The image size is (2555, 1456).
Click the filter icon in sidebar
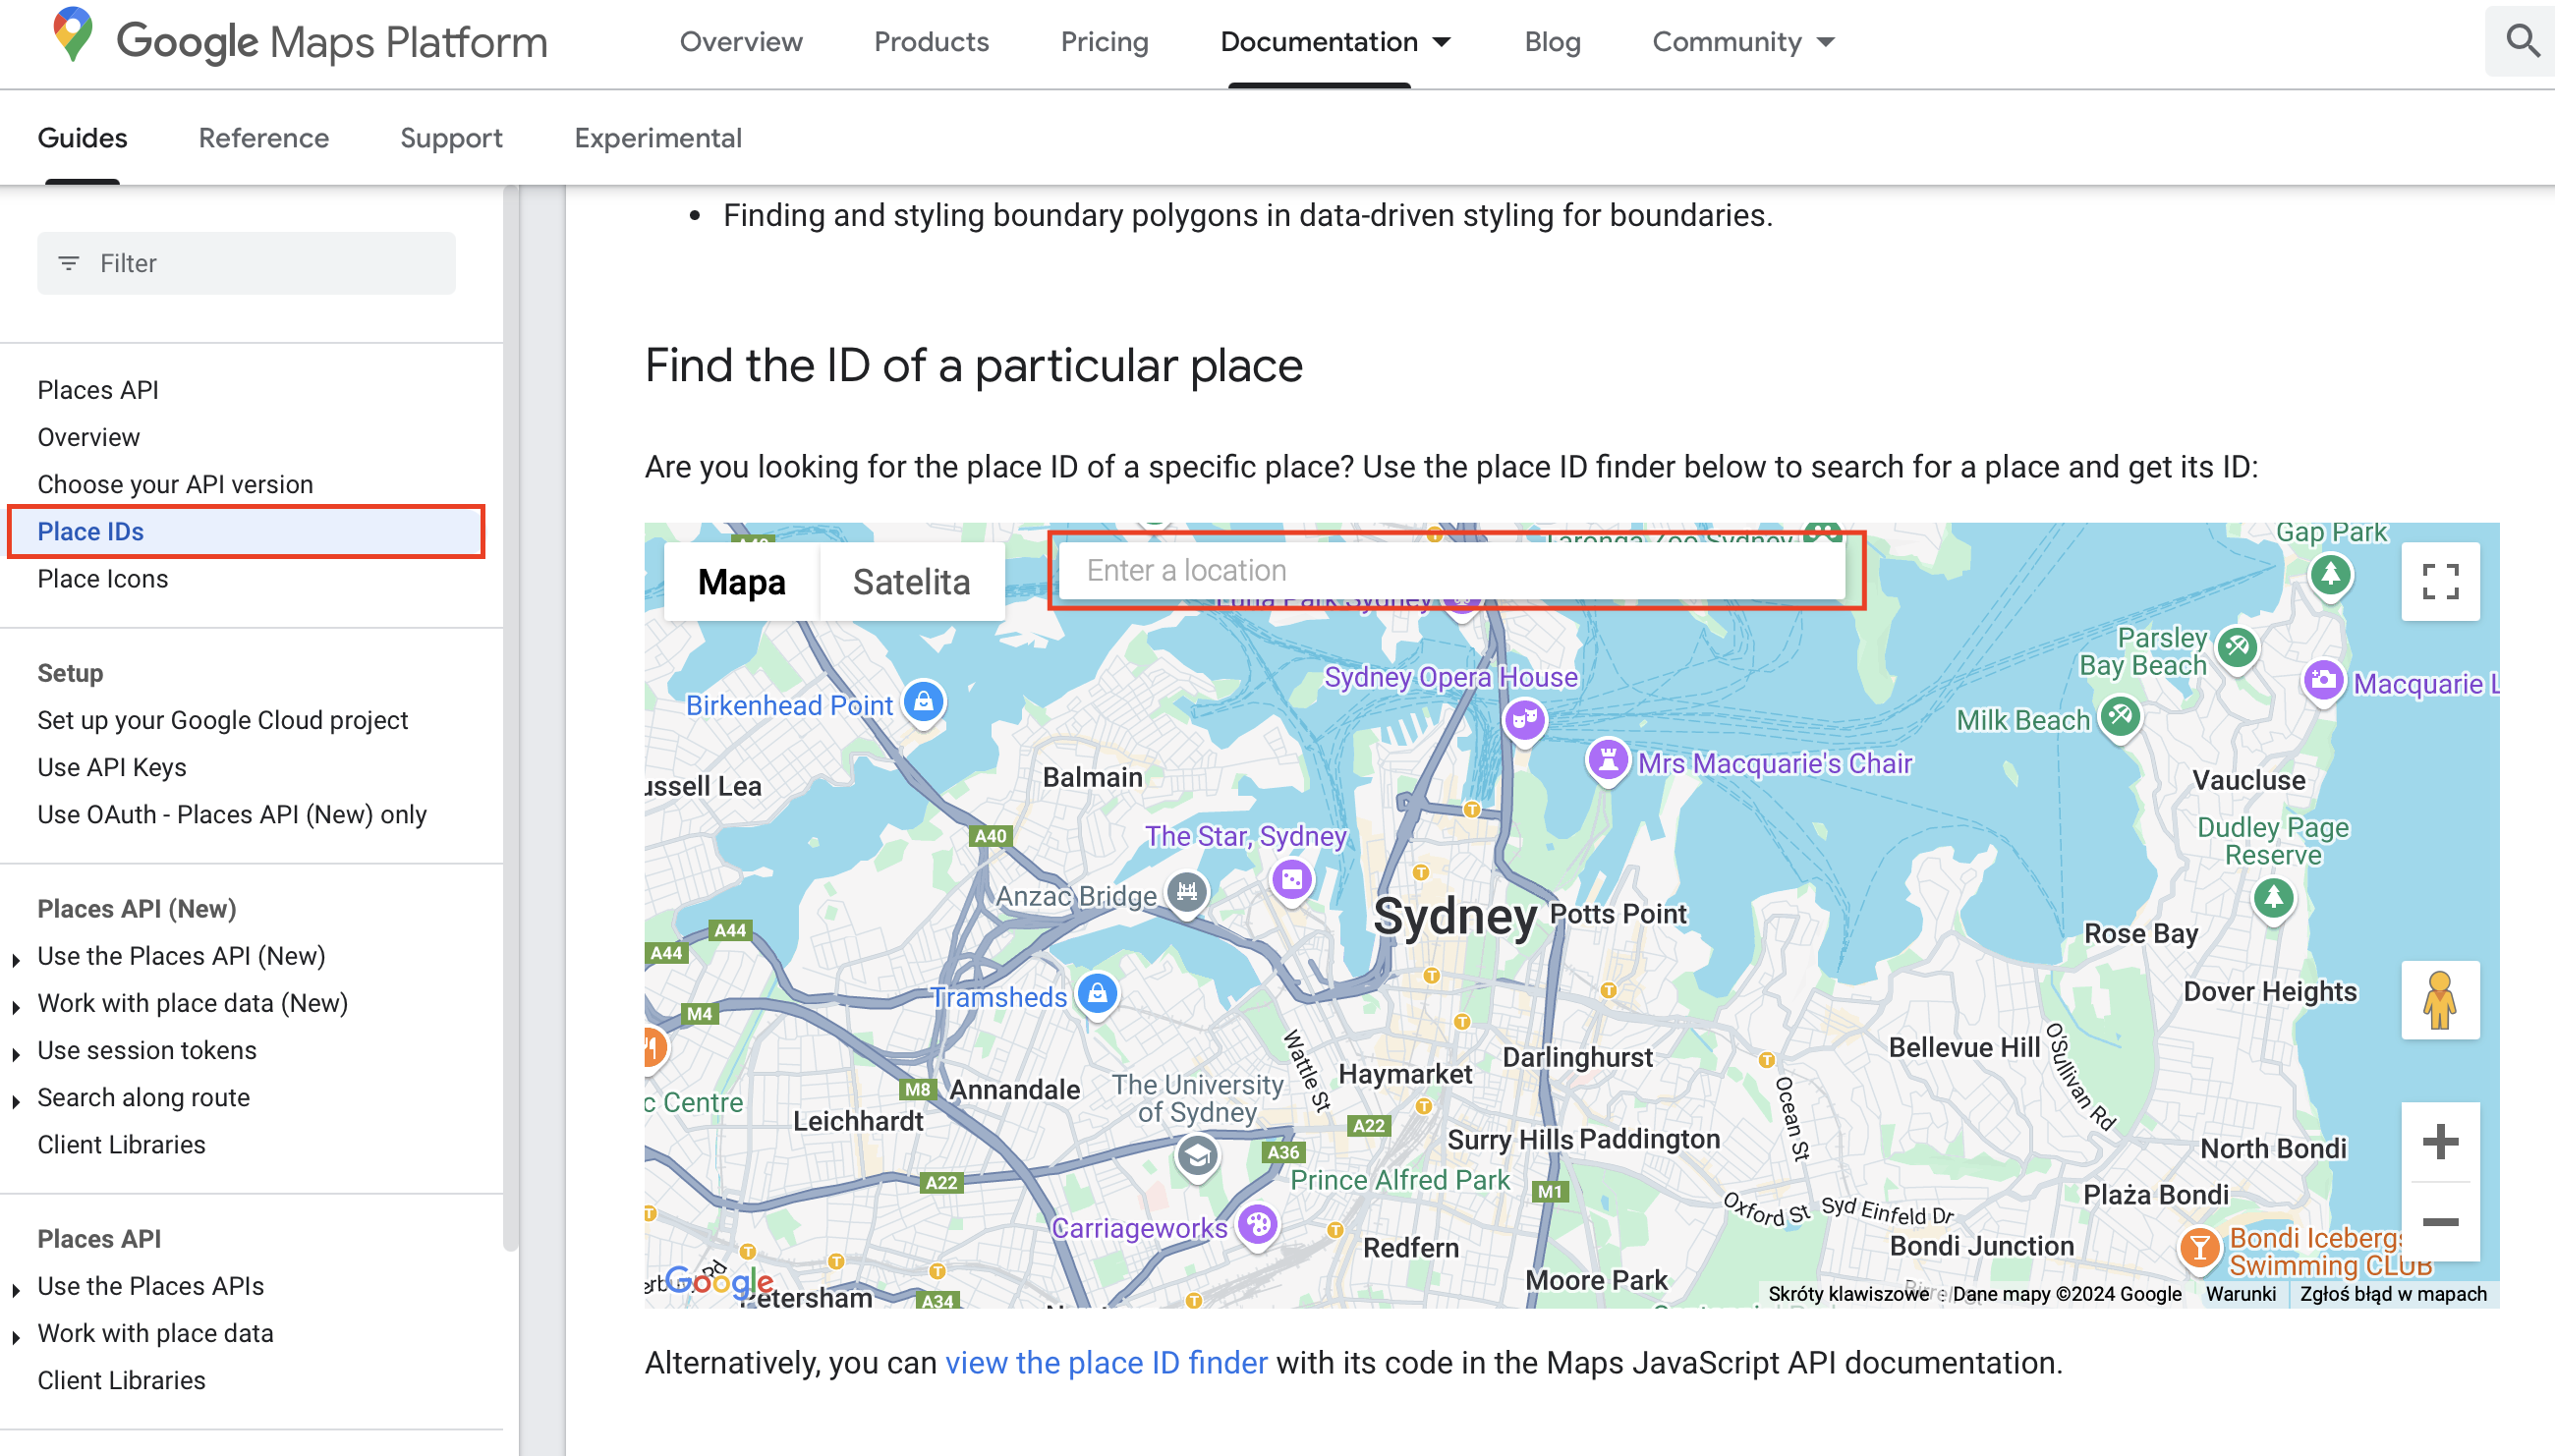(x=68, y=263)
